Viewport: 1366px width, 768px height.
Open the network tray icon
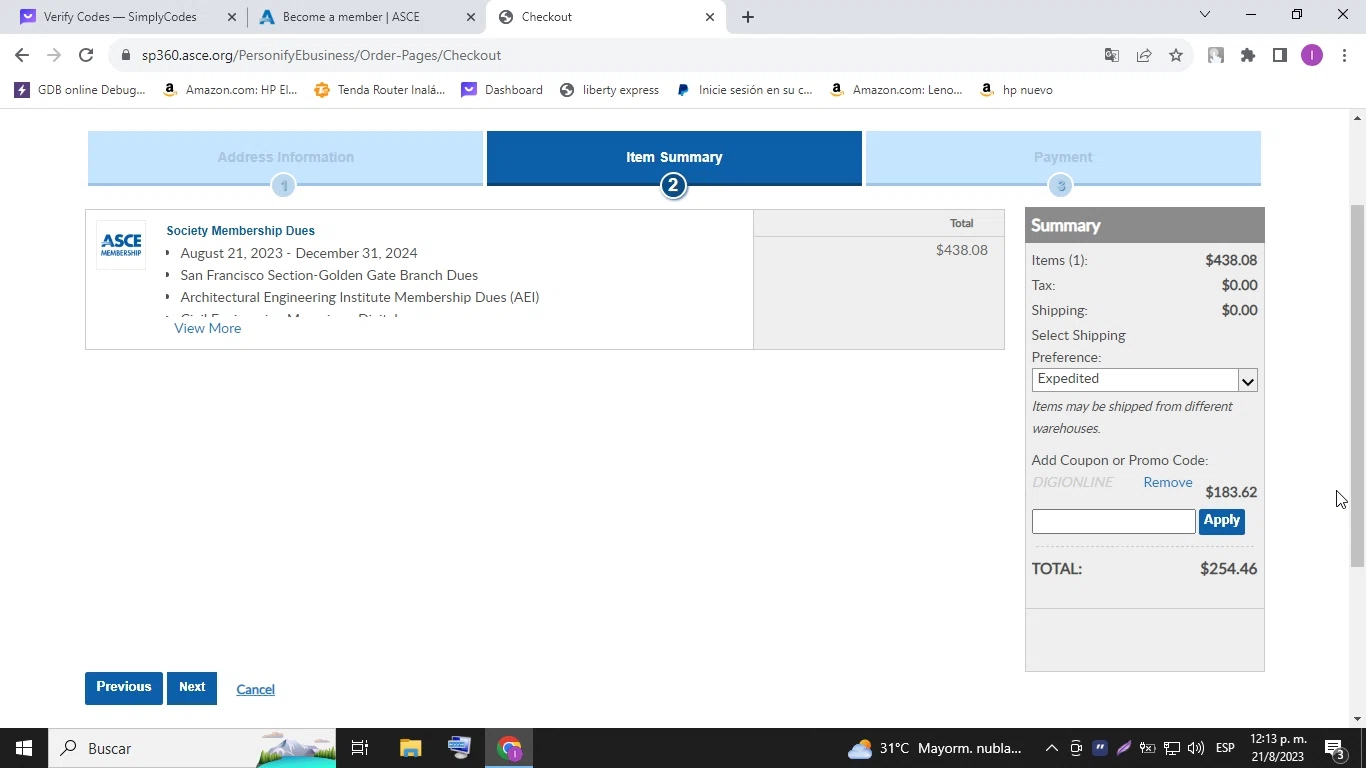(x=1172, y=748)
